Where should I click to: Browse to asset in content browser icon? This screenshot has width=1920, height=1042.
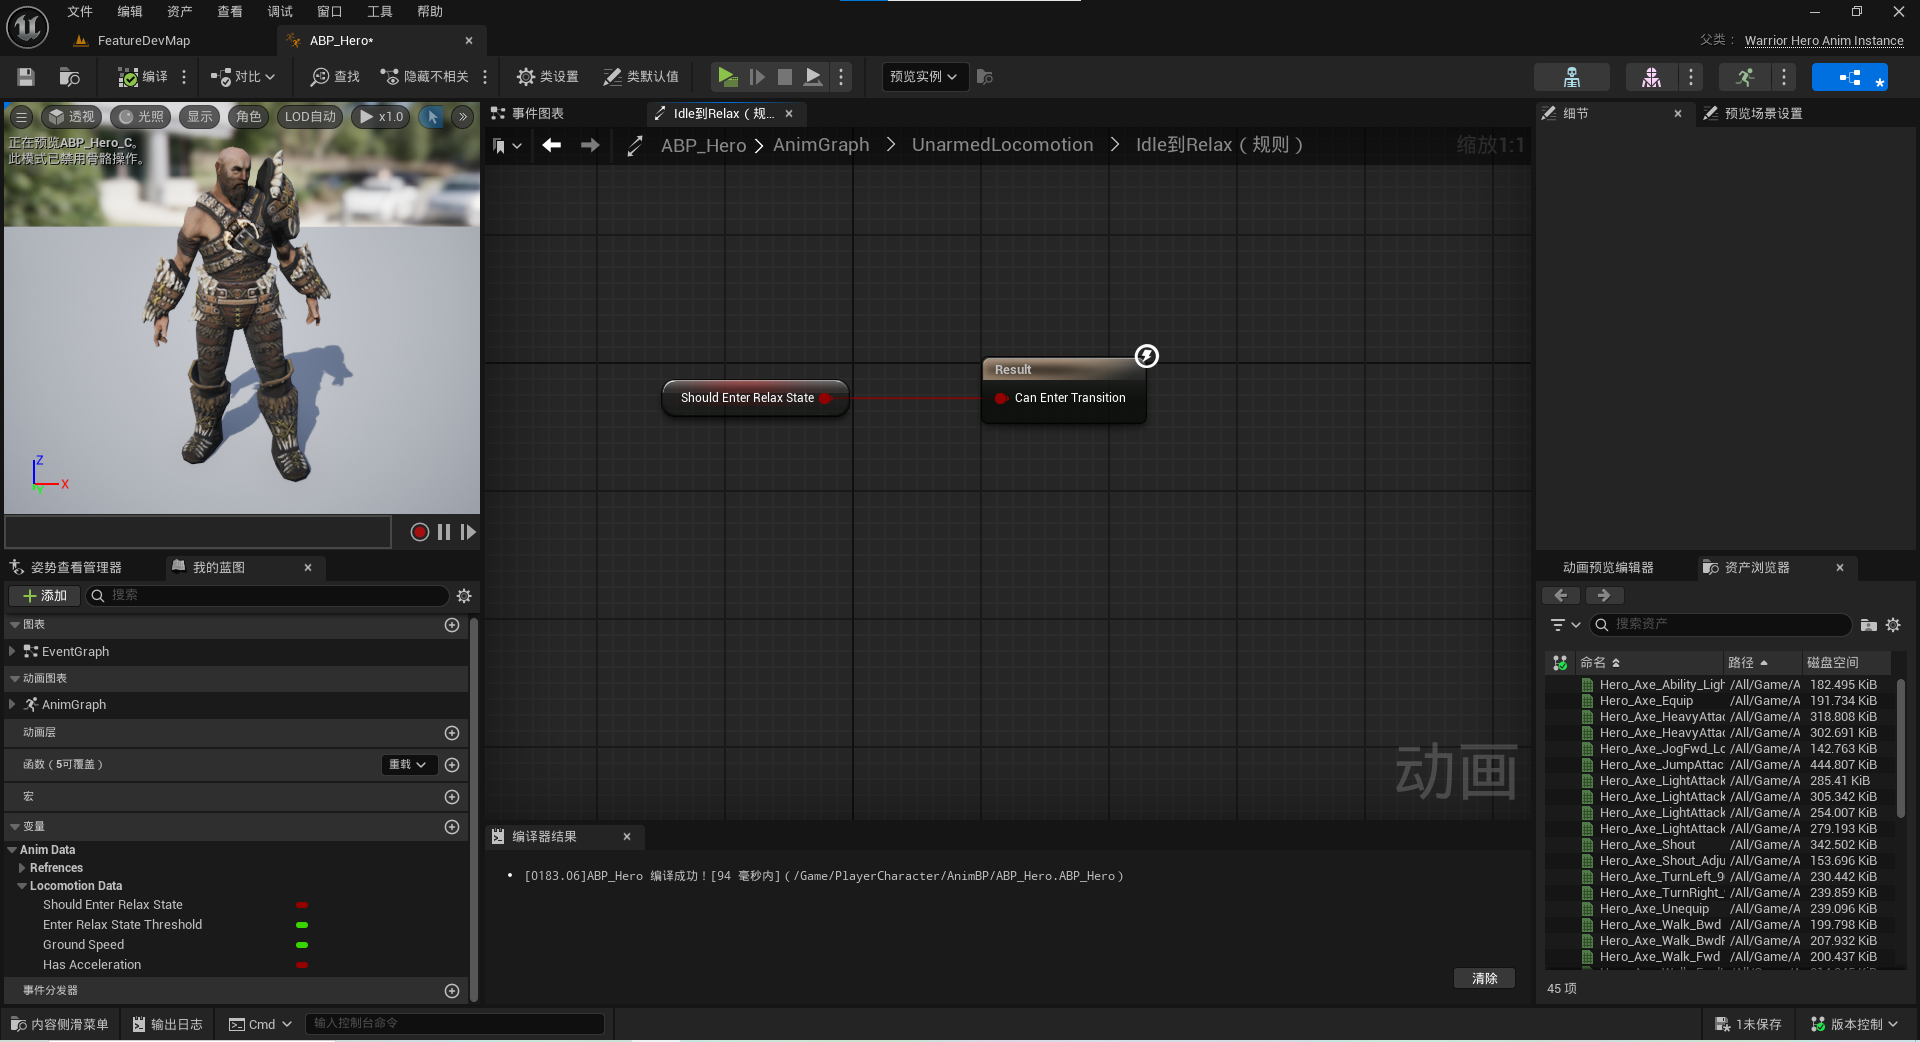69,77
